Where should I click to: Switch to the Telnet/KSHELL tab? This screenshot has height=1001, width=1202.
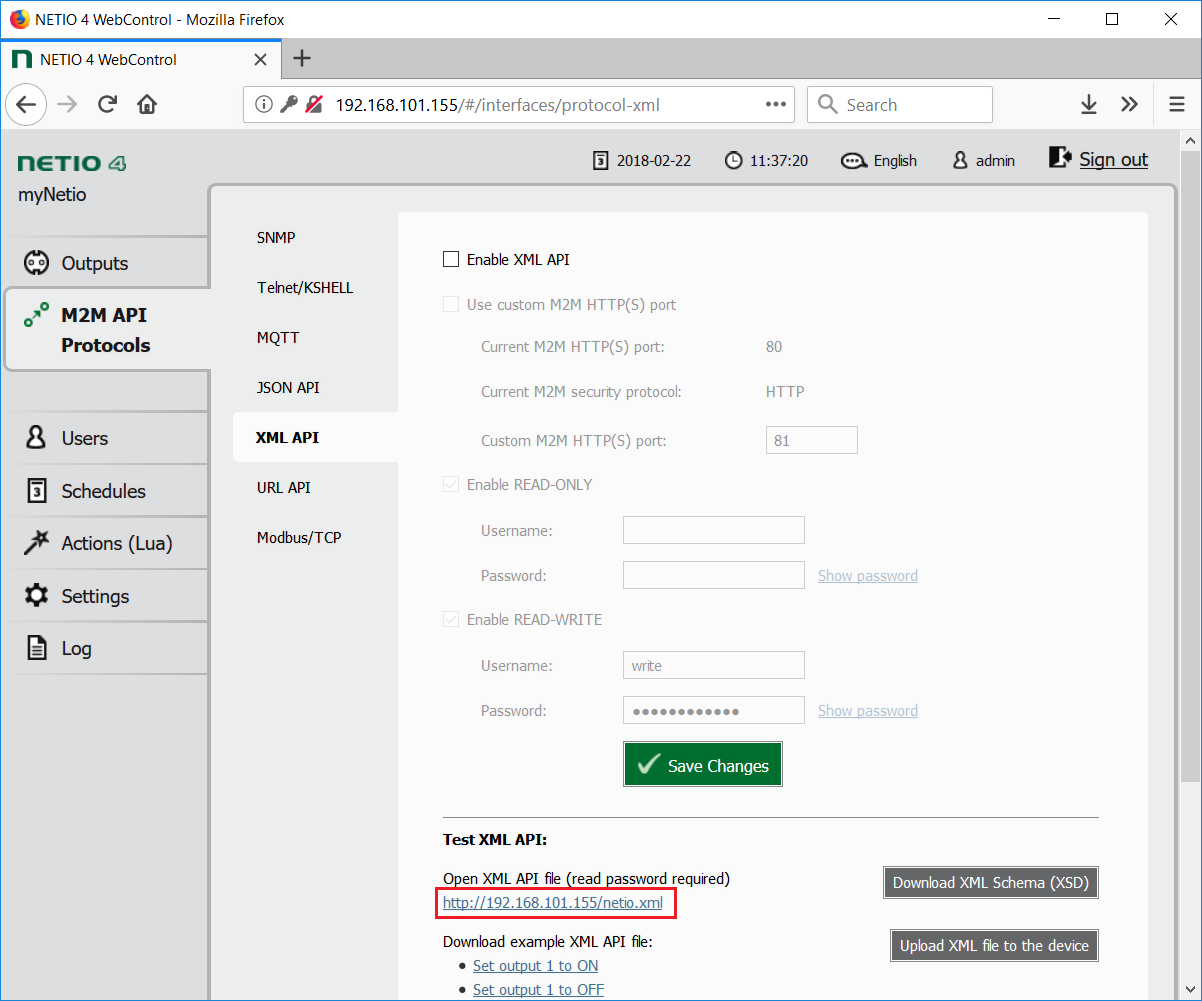click(x=305, y=288)
